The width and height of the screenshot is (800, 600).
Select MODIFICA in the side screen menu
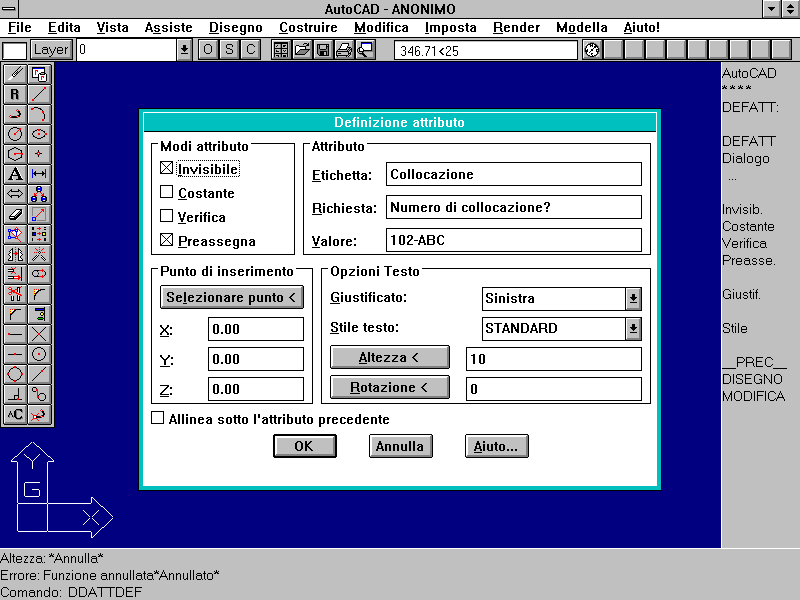click(754, 396)
